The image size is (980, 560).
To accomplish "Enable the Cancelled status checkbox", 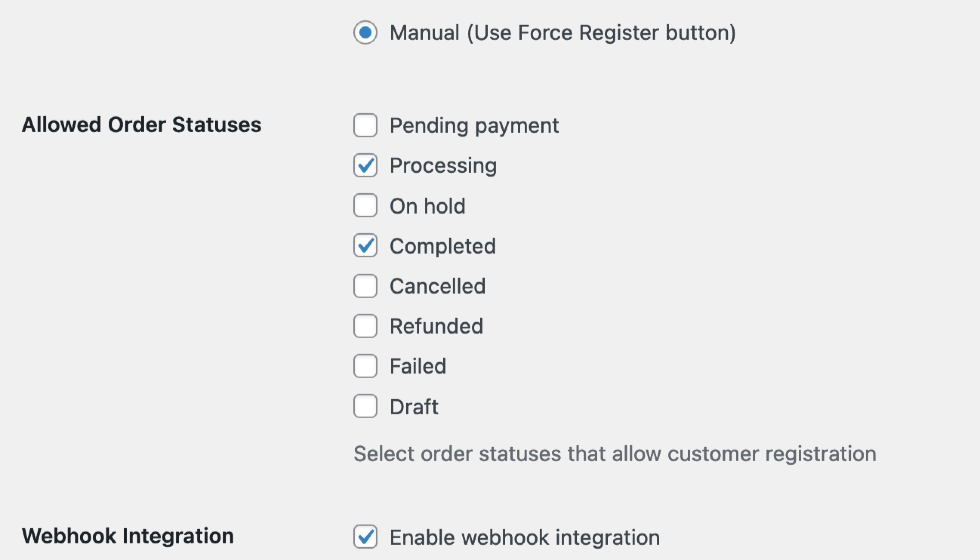I will pos(365,286).
